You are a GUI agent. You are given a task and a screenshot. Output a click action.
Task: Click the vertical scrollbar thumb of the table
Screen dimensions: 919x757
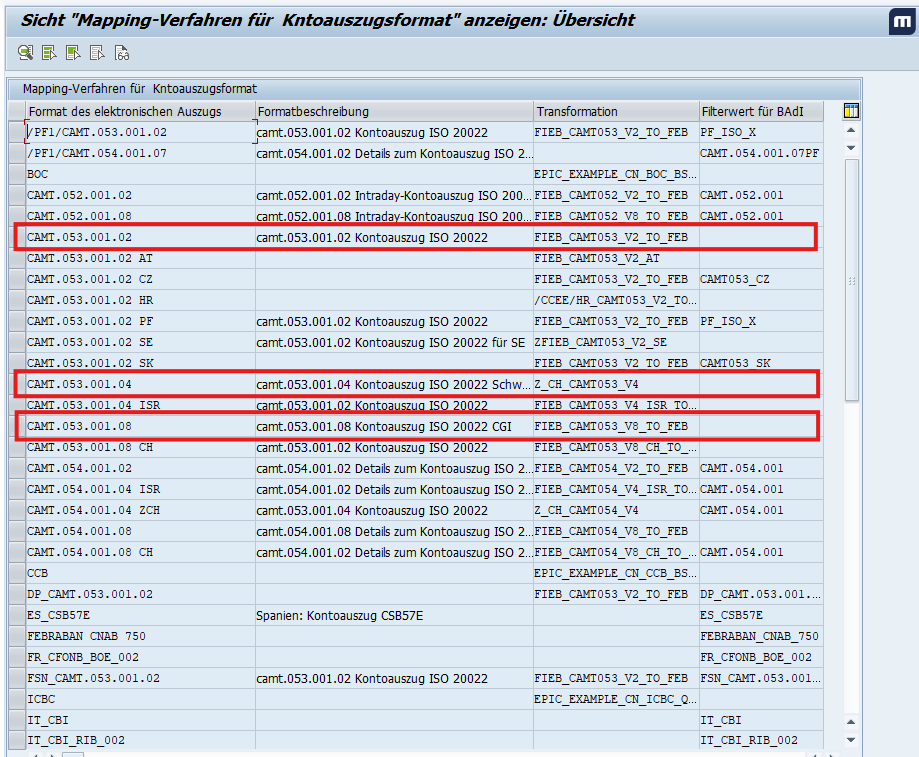pyautogui.click(x=851, y=280)
